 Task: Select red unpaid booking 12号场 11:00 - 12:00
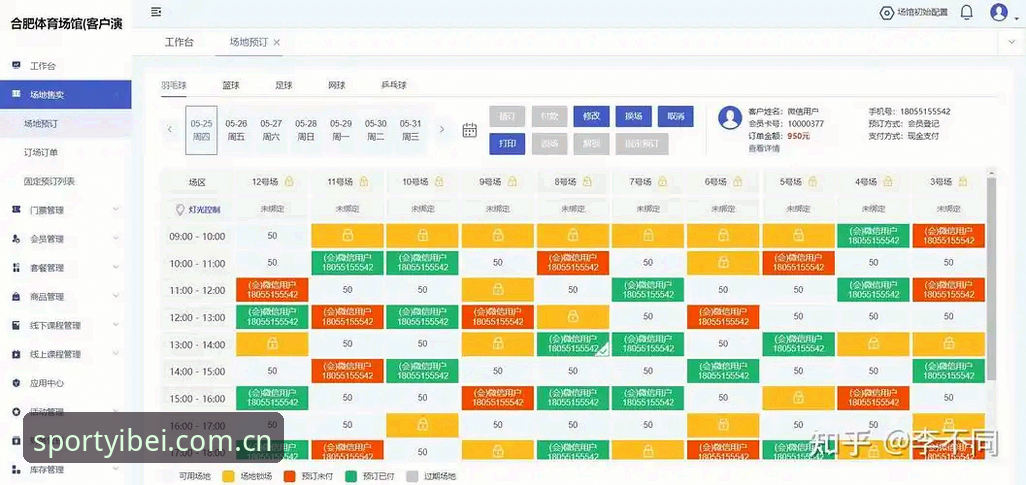272,289
